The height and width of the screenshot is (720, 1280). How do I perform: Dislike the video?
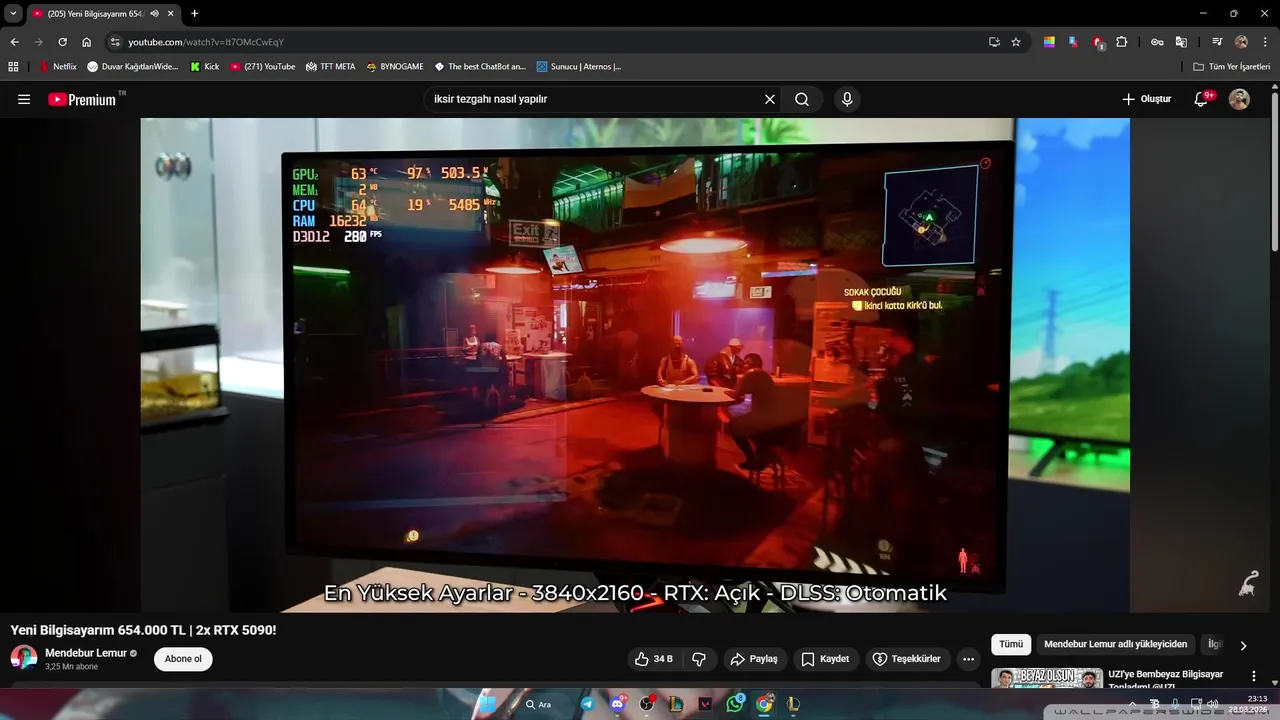699,659
